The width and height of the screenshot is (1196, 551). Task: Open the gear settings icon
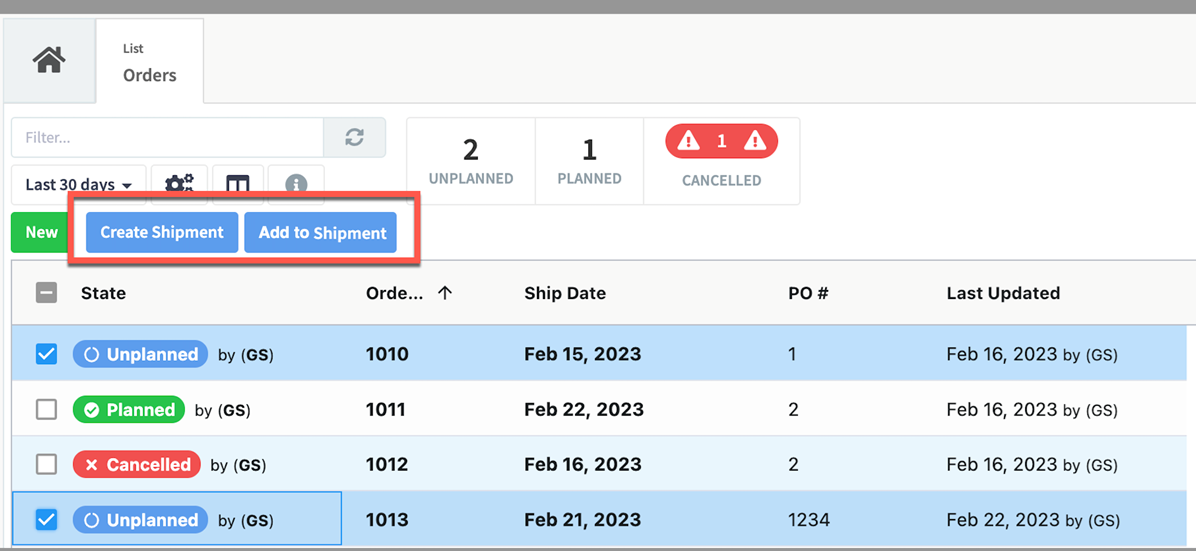pos(179,185)
